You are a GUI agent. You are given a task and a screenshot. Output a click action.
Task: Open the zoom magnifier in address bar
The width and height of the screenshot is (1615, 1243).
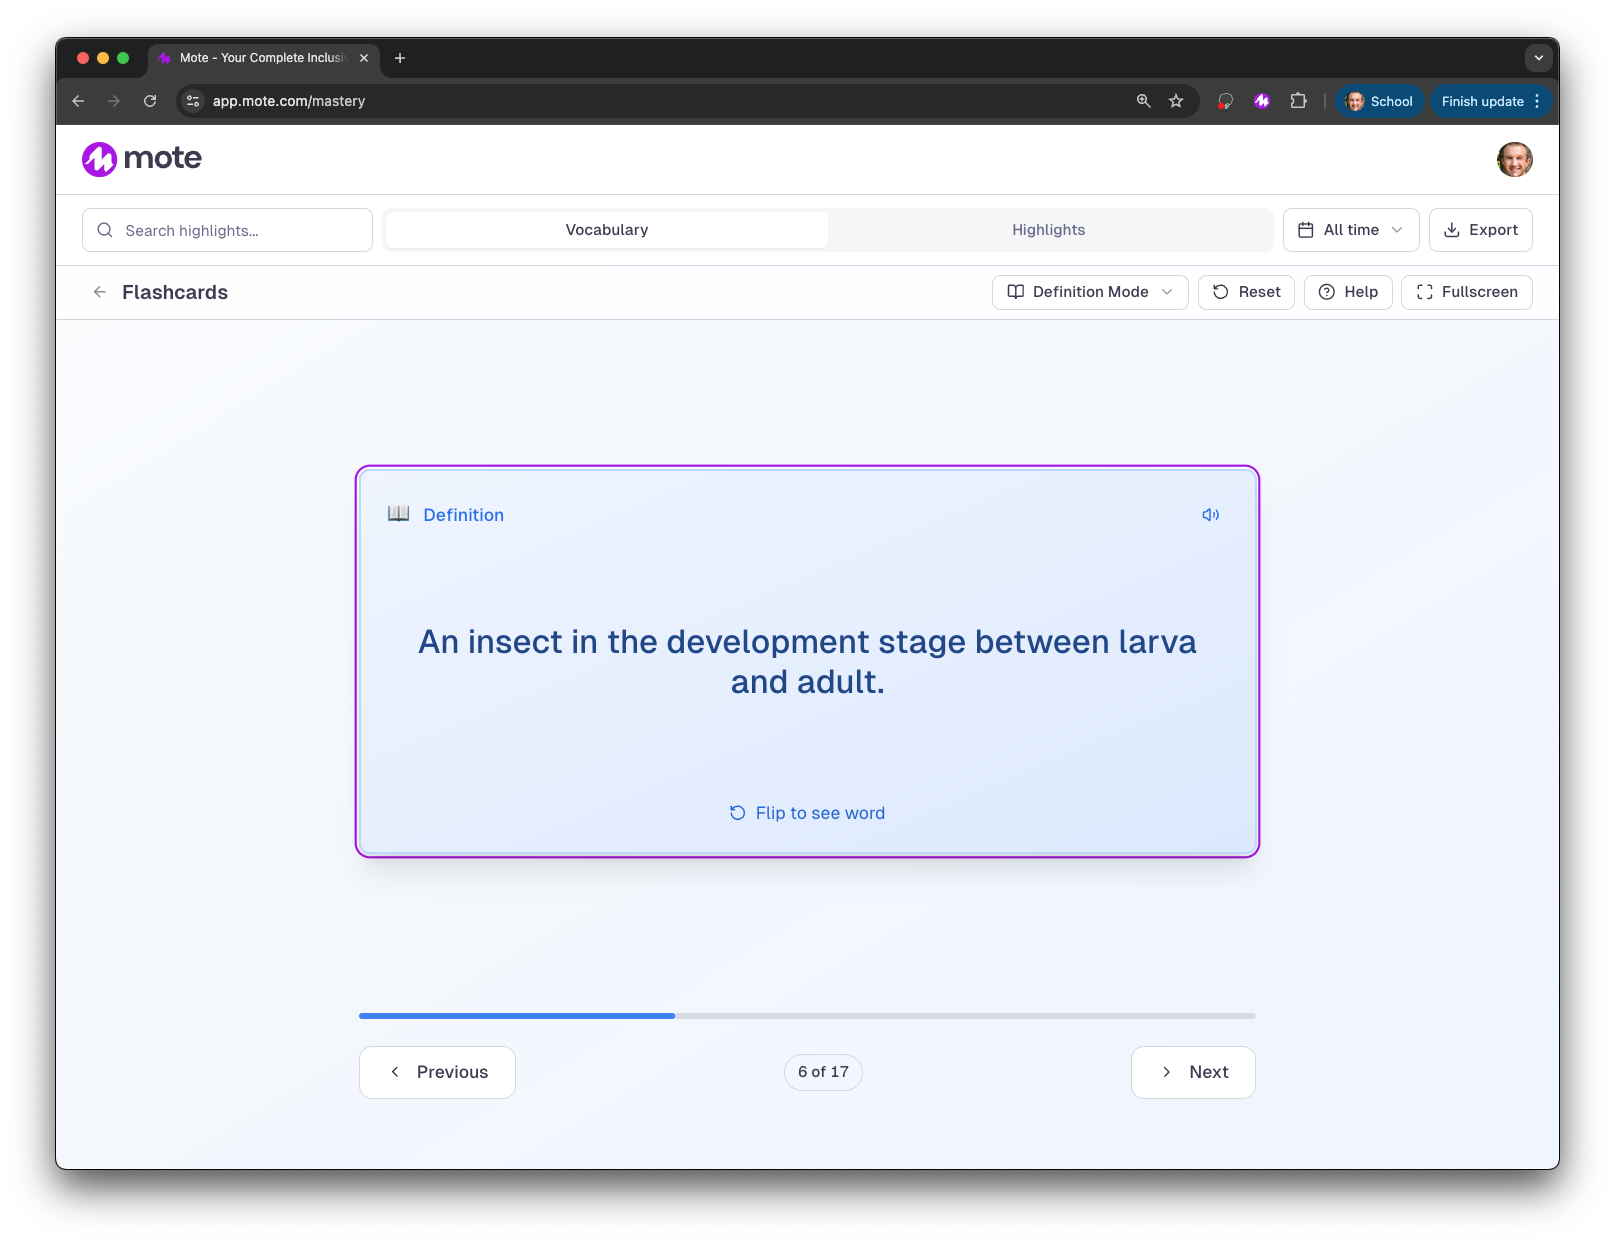tap(1144, 101)
